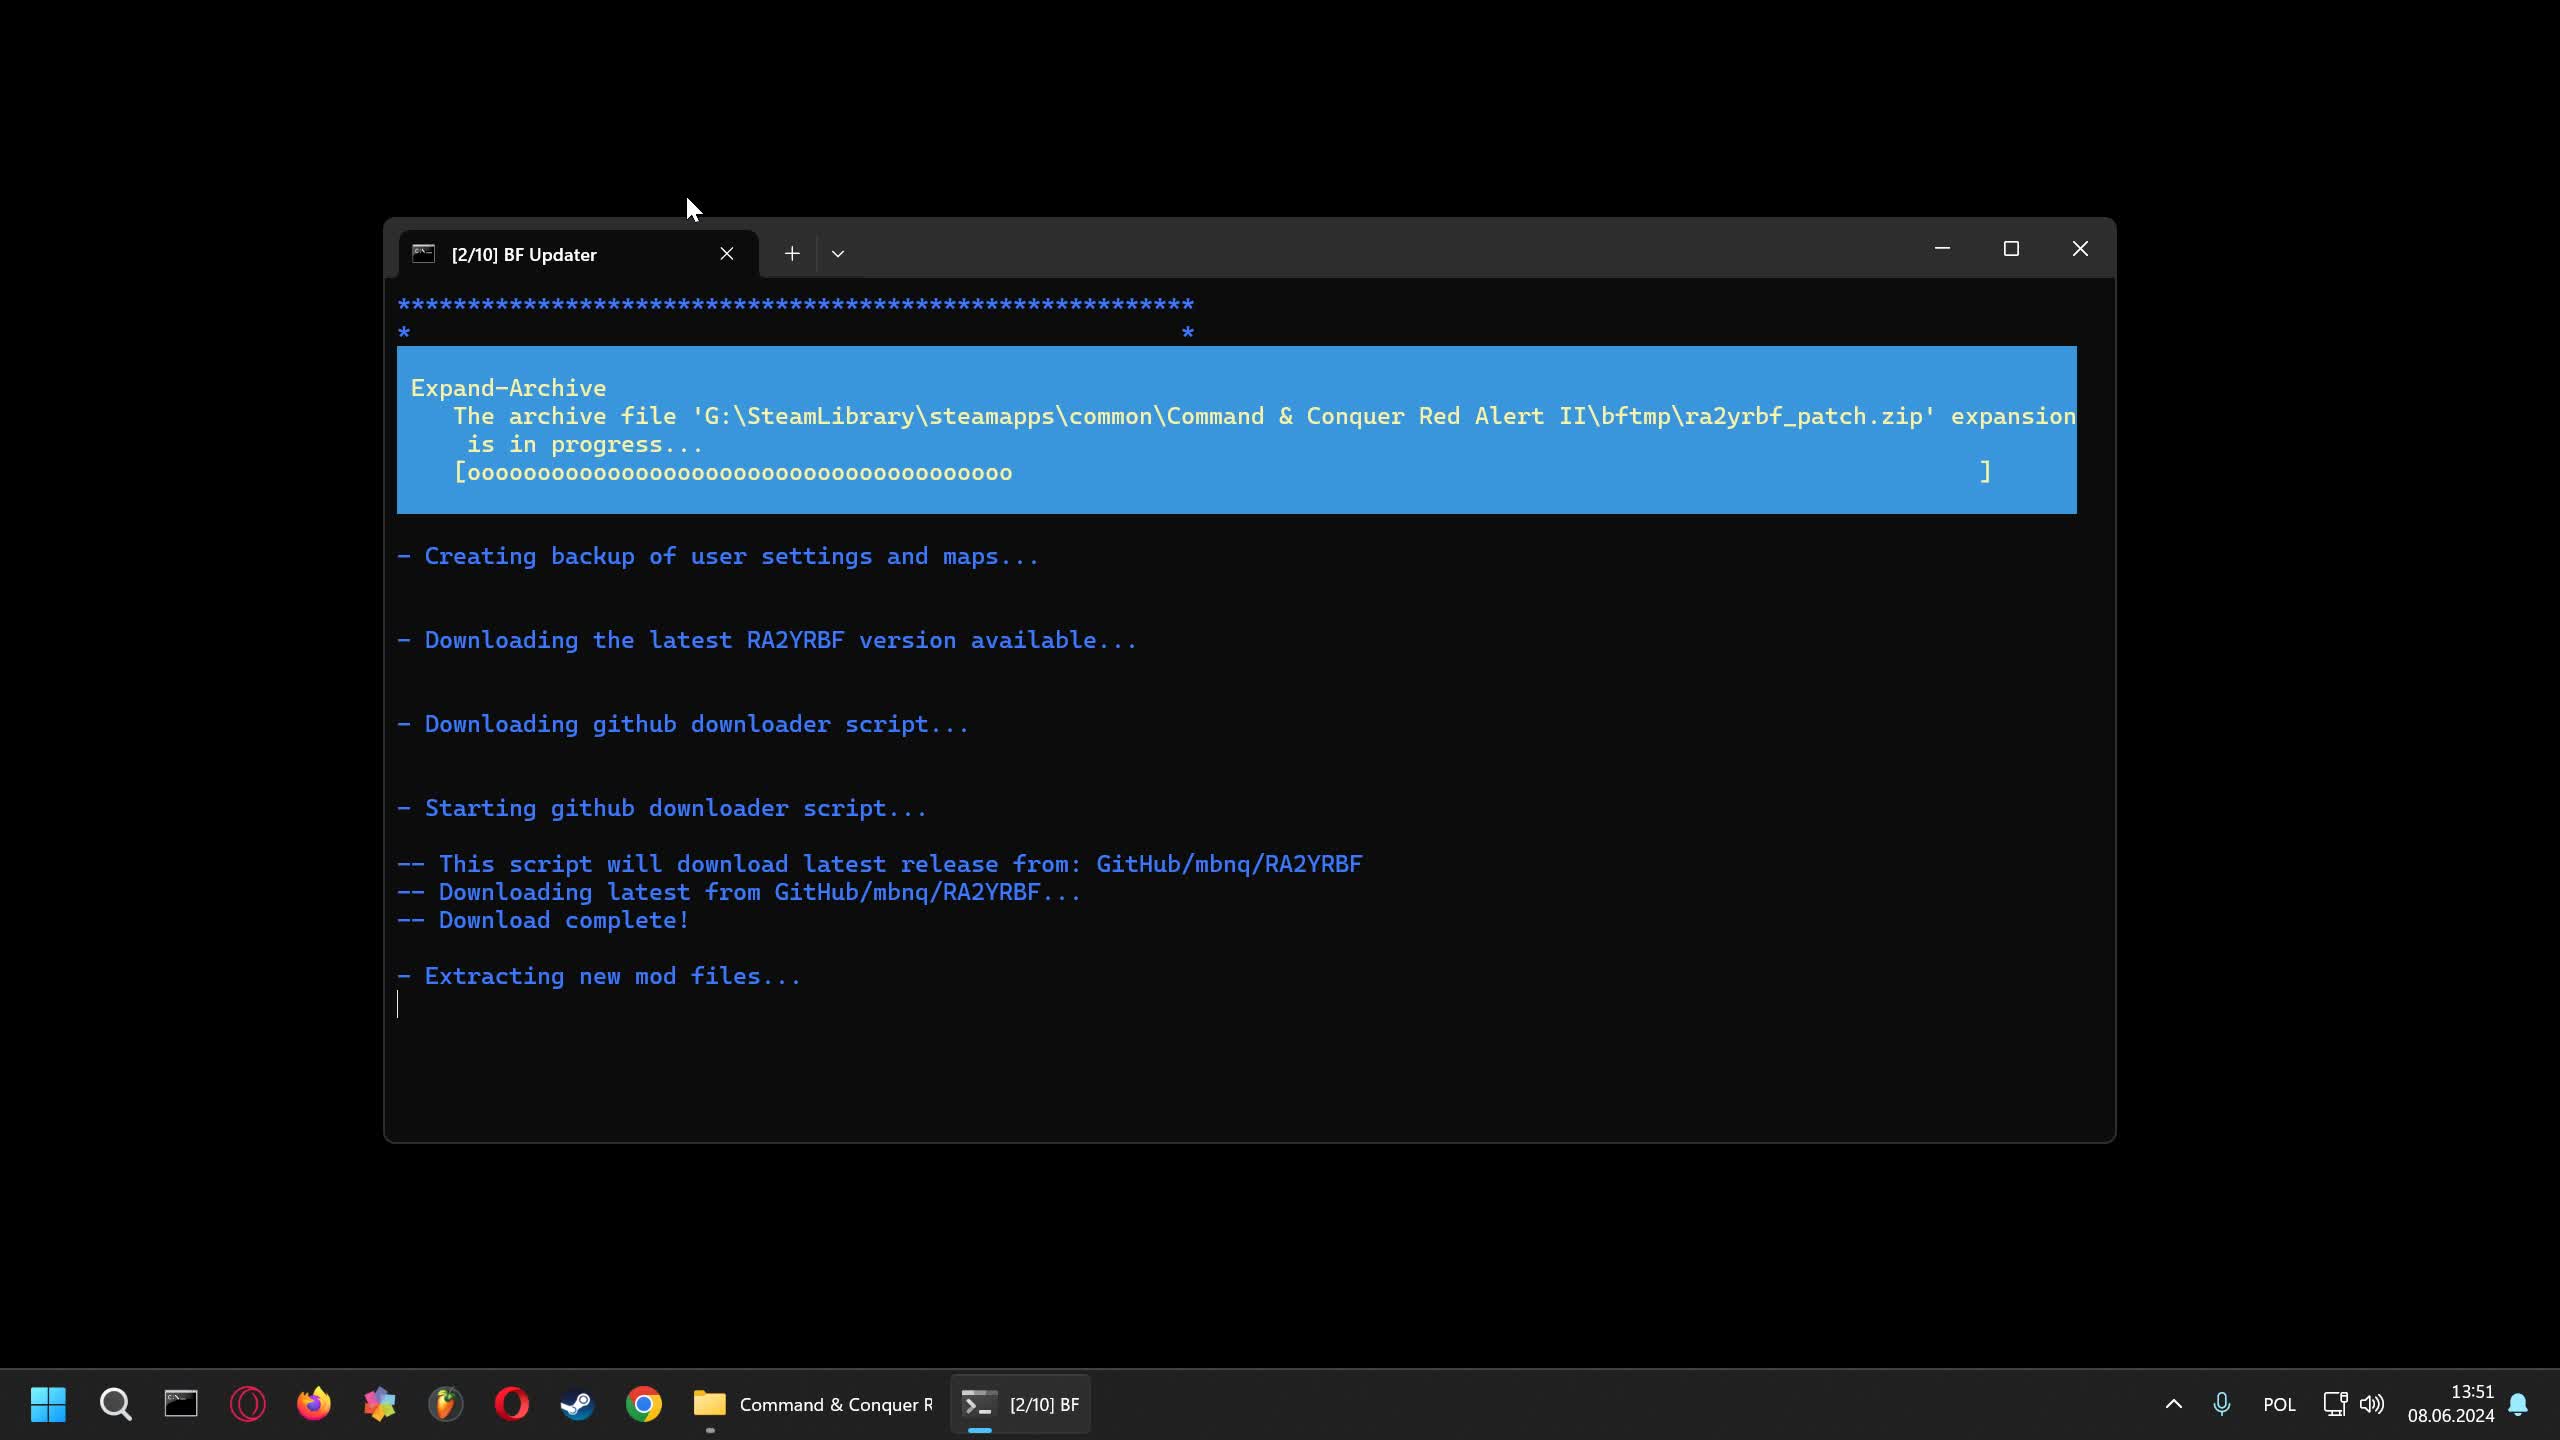Click 'Downloading latest from GitHub/mbnq/RA2YRBF' line
Screen dimensions: 2560x1440
click(739, 892)
